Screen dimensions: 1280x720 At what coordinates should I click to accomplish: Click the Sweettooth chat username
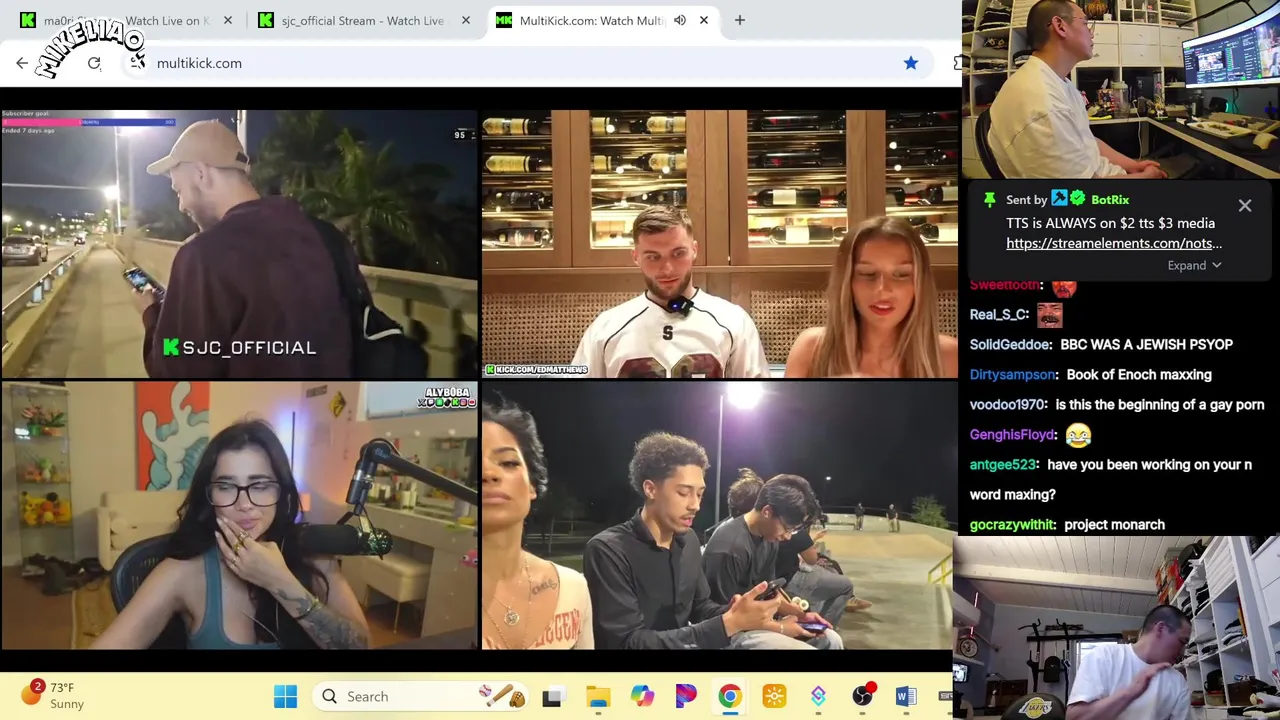[1005, 285]
